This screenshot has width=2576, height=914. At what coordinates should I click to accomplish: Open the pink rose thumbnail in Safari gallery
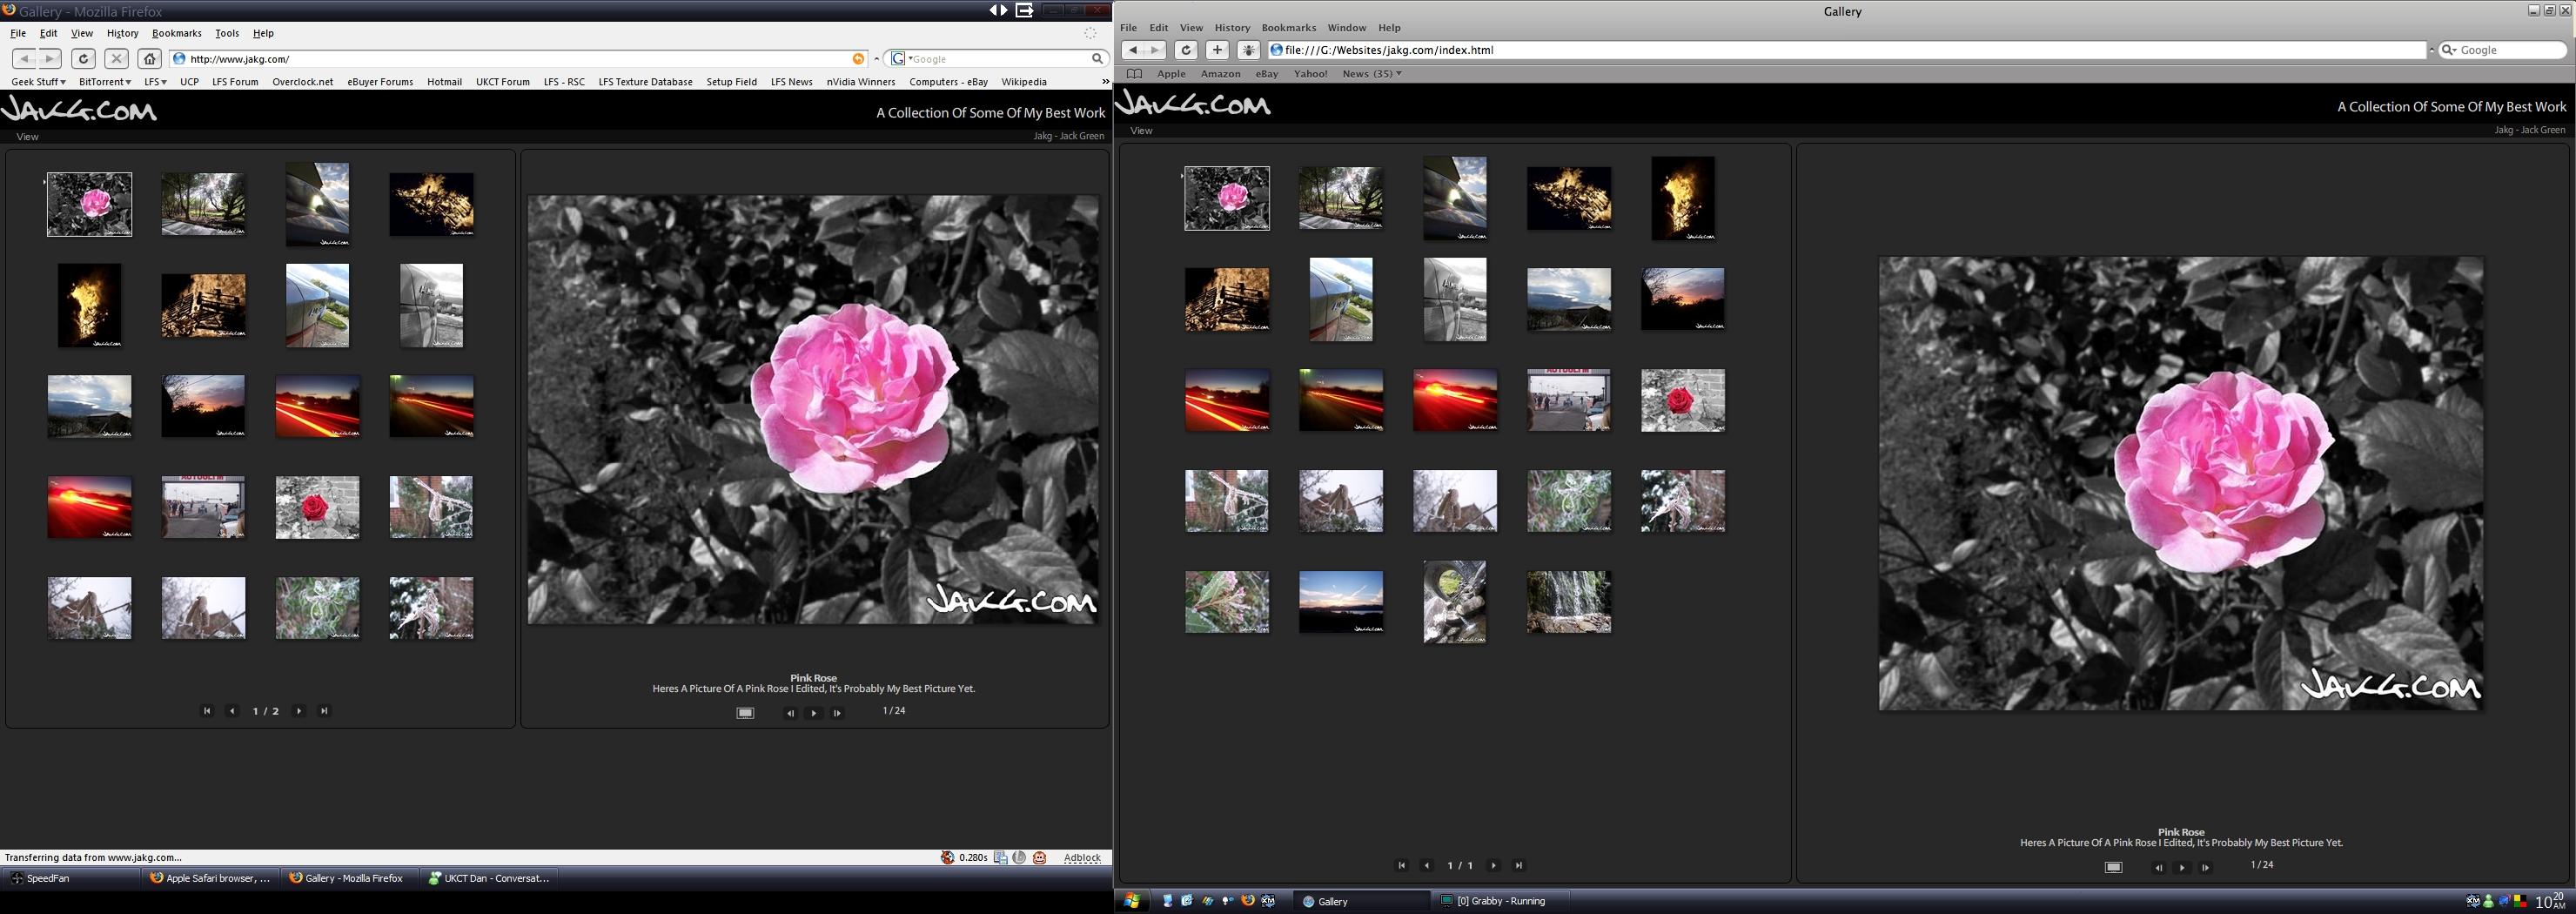[1227, 199]
